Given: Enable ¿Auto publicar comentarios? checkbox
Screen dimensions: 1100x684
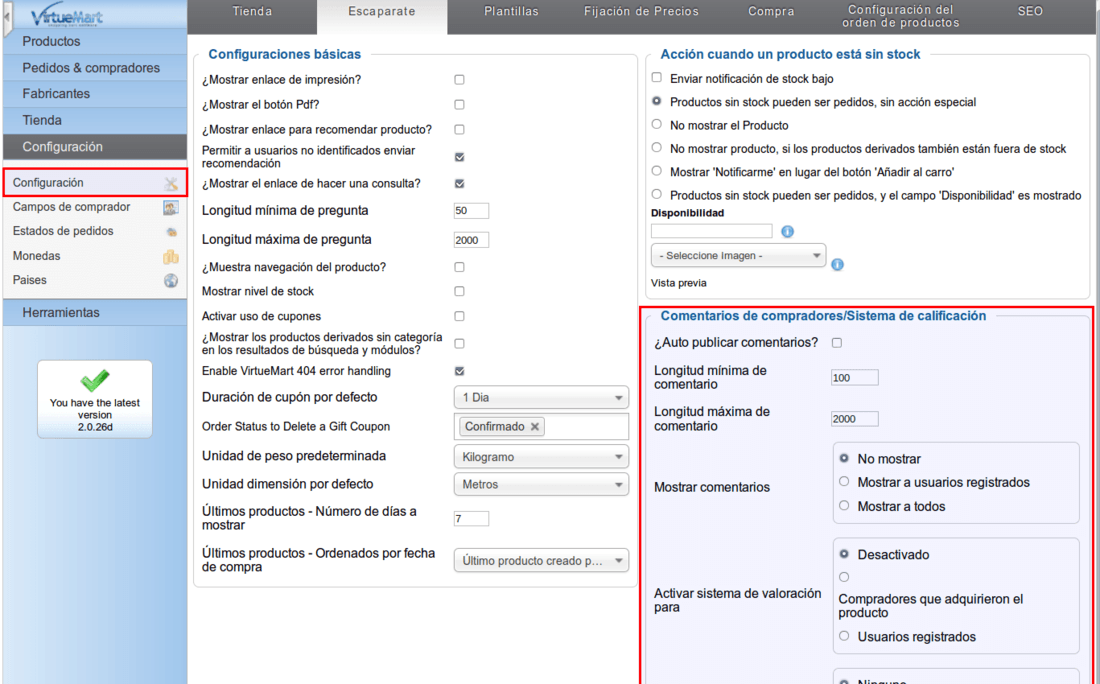Looking at the screenshot, I should coord(837,343).
